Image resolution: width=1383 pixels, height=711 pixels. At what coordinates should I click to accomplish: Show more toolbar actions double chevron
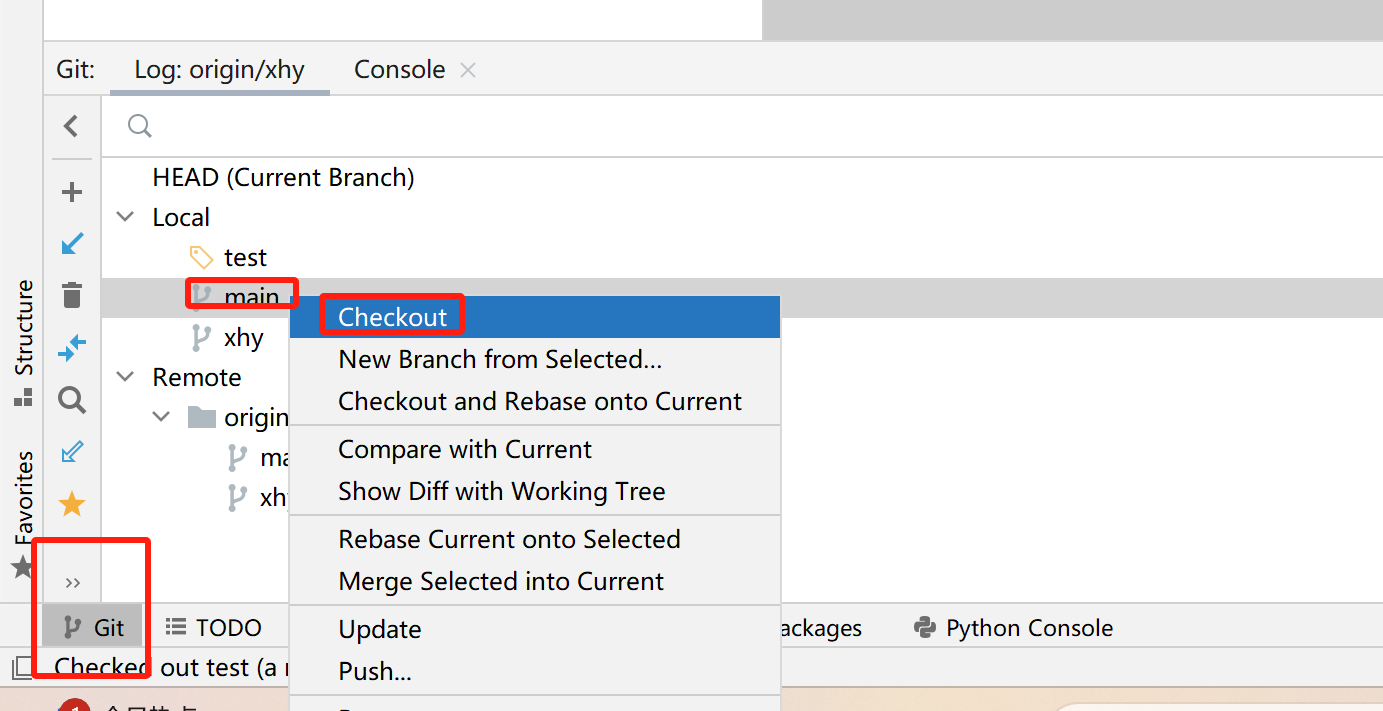pos(72,583)
